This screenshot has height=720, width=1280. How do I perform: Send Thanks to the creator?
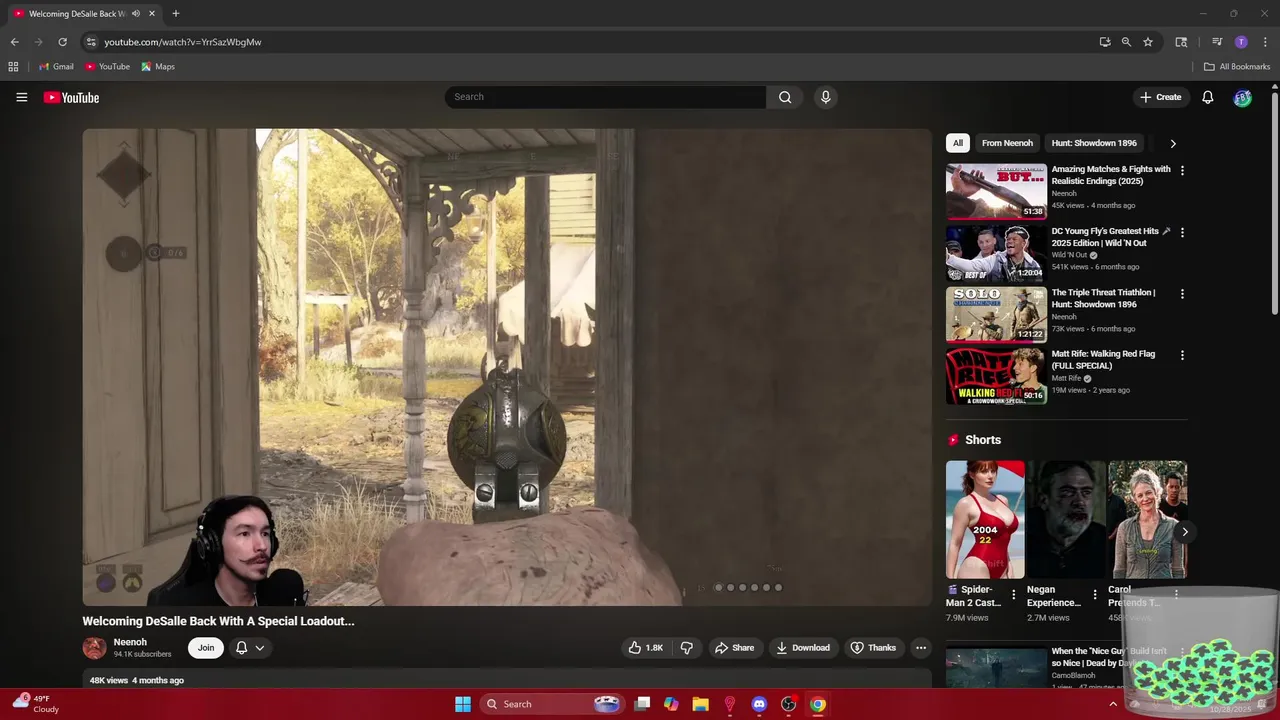[x=873, y=648]
